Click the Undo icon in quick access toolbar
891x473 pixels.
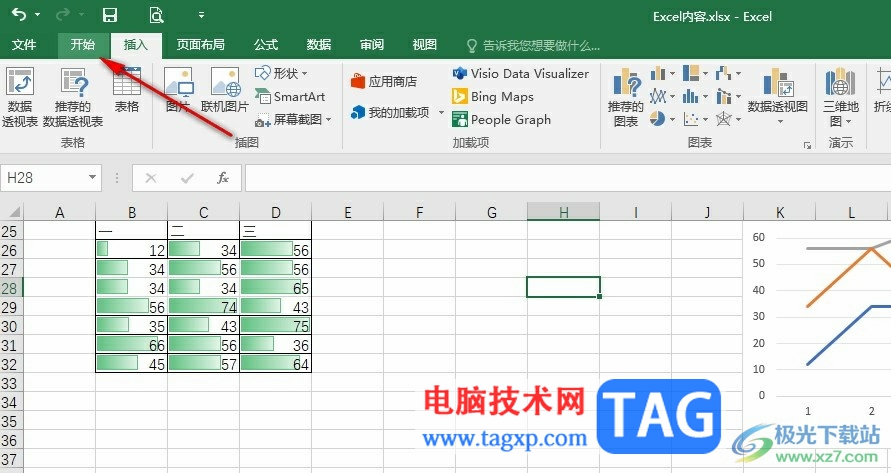point(19,14)
